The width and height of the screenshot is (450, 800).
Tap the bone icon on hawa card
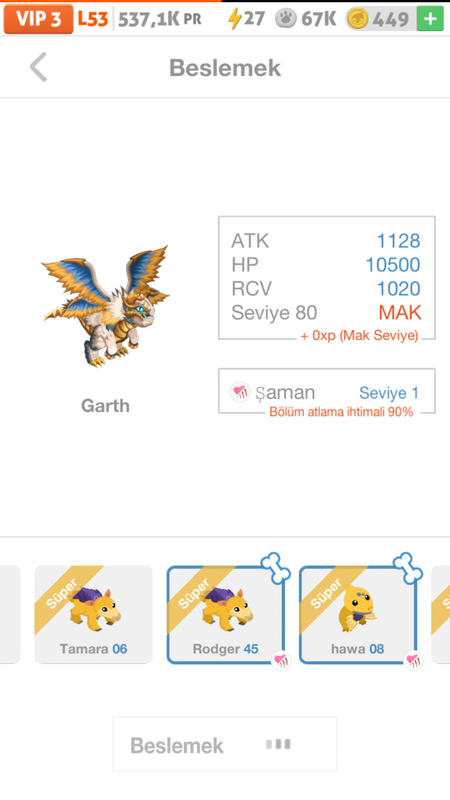(x=408, y=568)
